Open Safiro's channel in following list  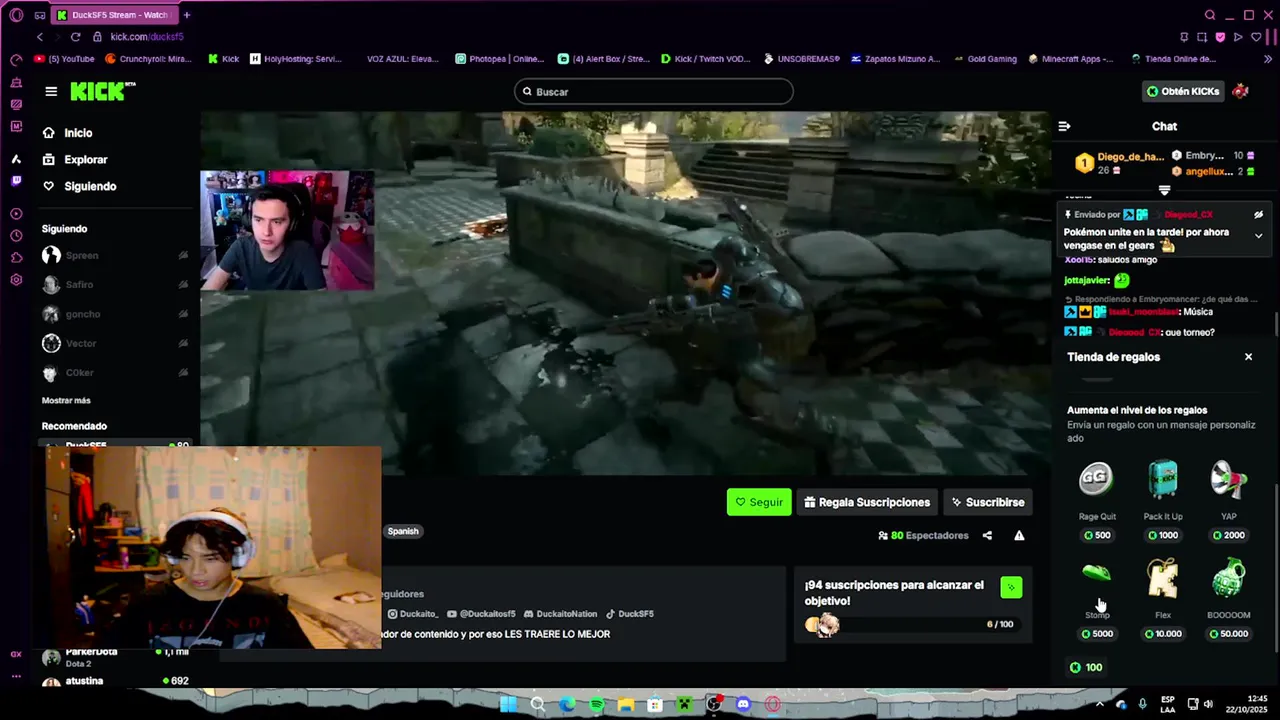coord(115,285)
